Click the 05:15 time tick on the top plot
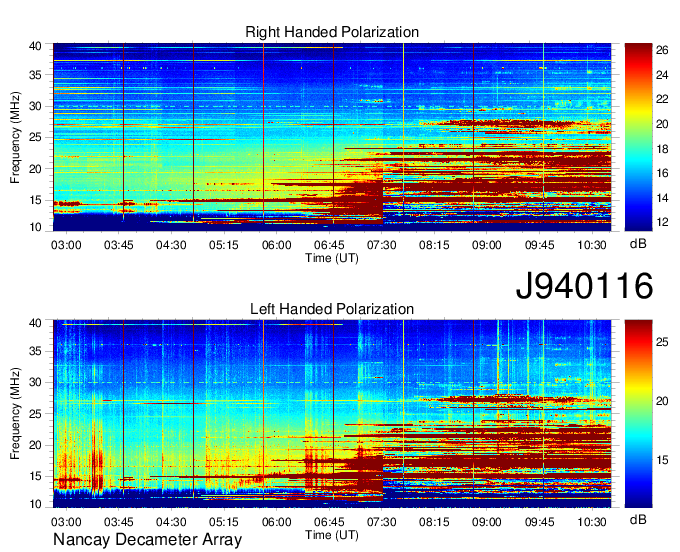This screenshot has width=680, height=552. [x=224, y=245]
